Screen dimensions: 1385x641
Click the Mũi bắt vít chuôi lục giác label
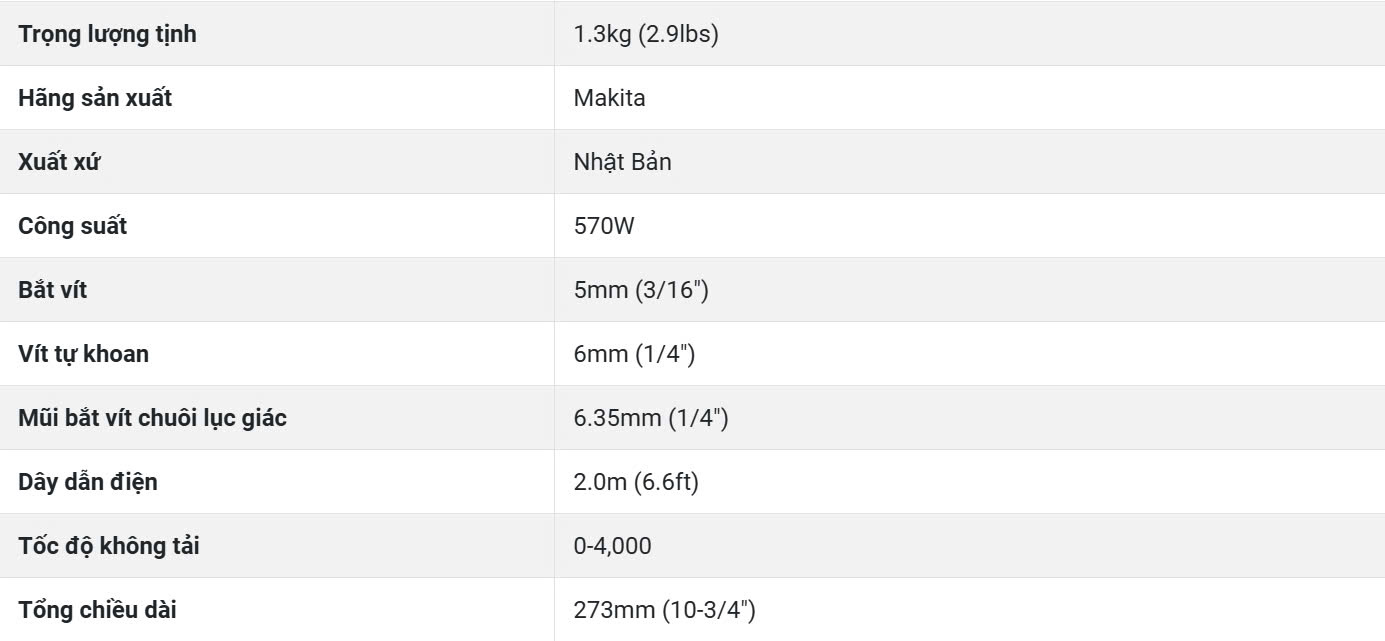point(152,418)
